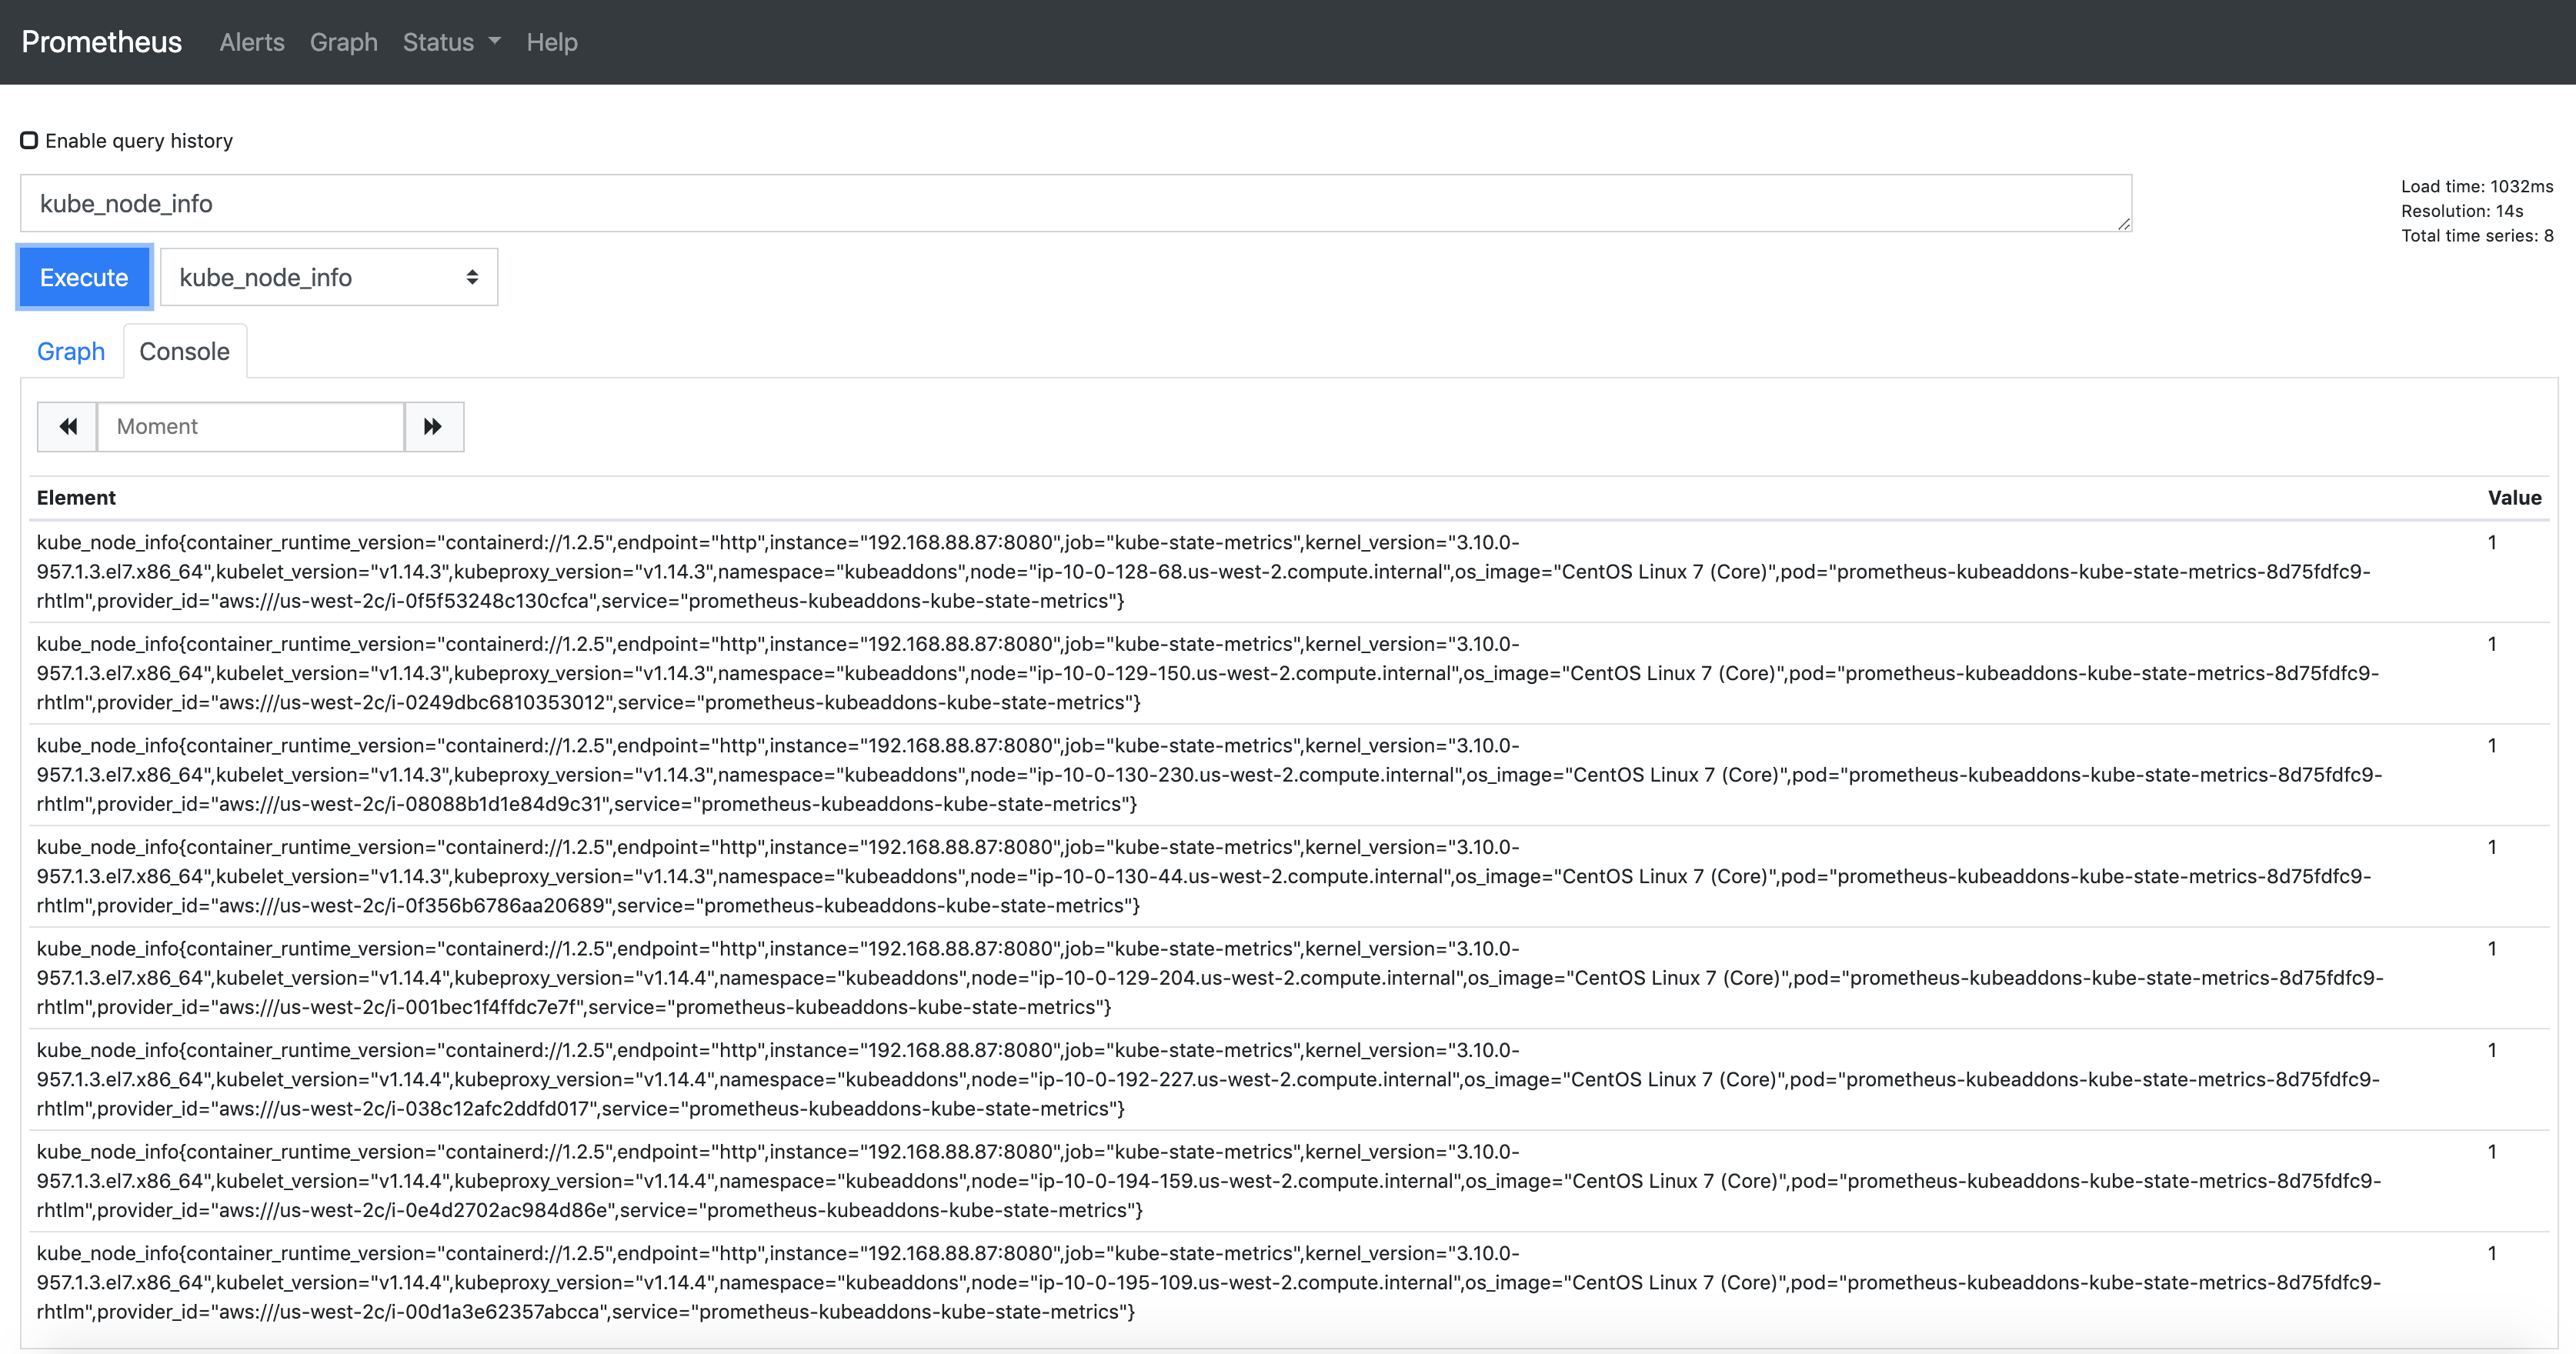Click the Element column header
Viewport: 2576px width, 1354px height.
pyautogui.click(x=76, y=497)
